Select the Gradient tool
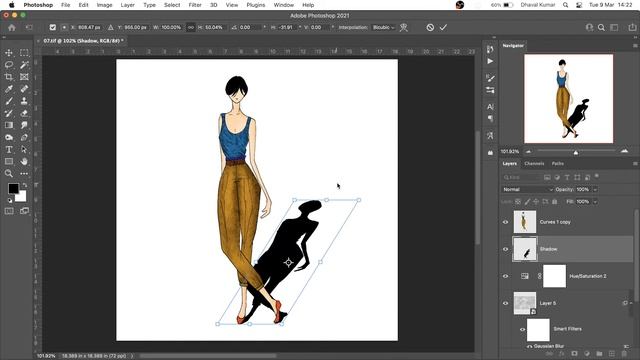 [x=9, y=125]
